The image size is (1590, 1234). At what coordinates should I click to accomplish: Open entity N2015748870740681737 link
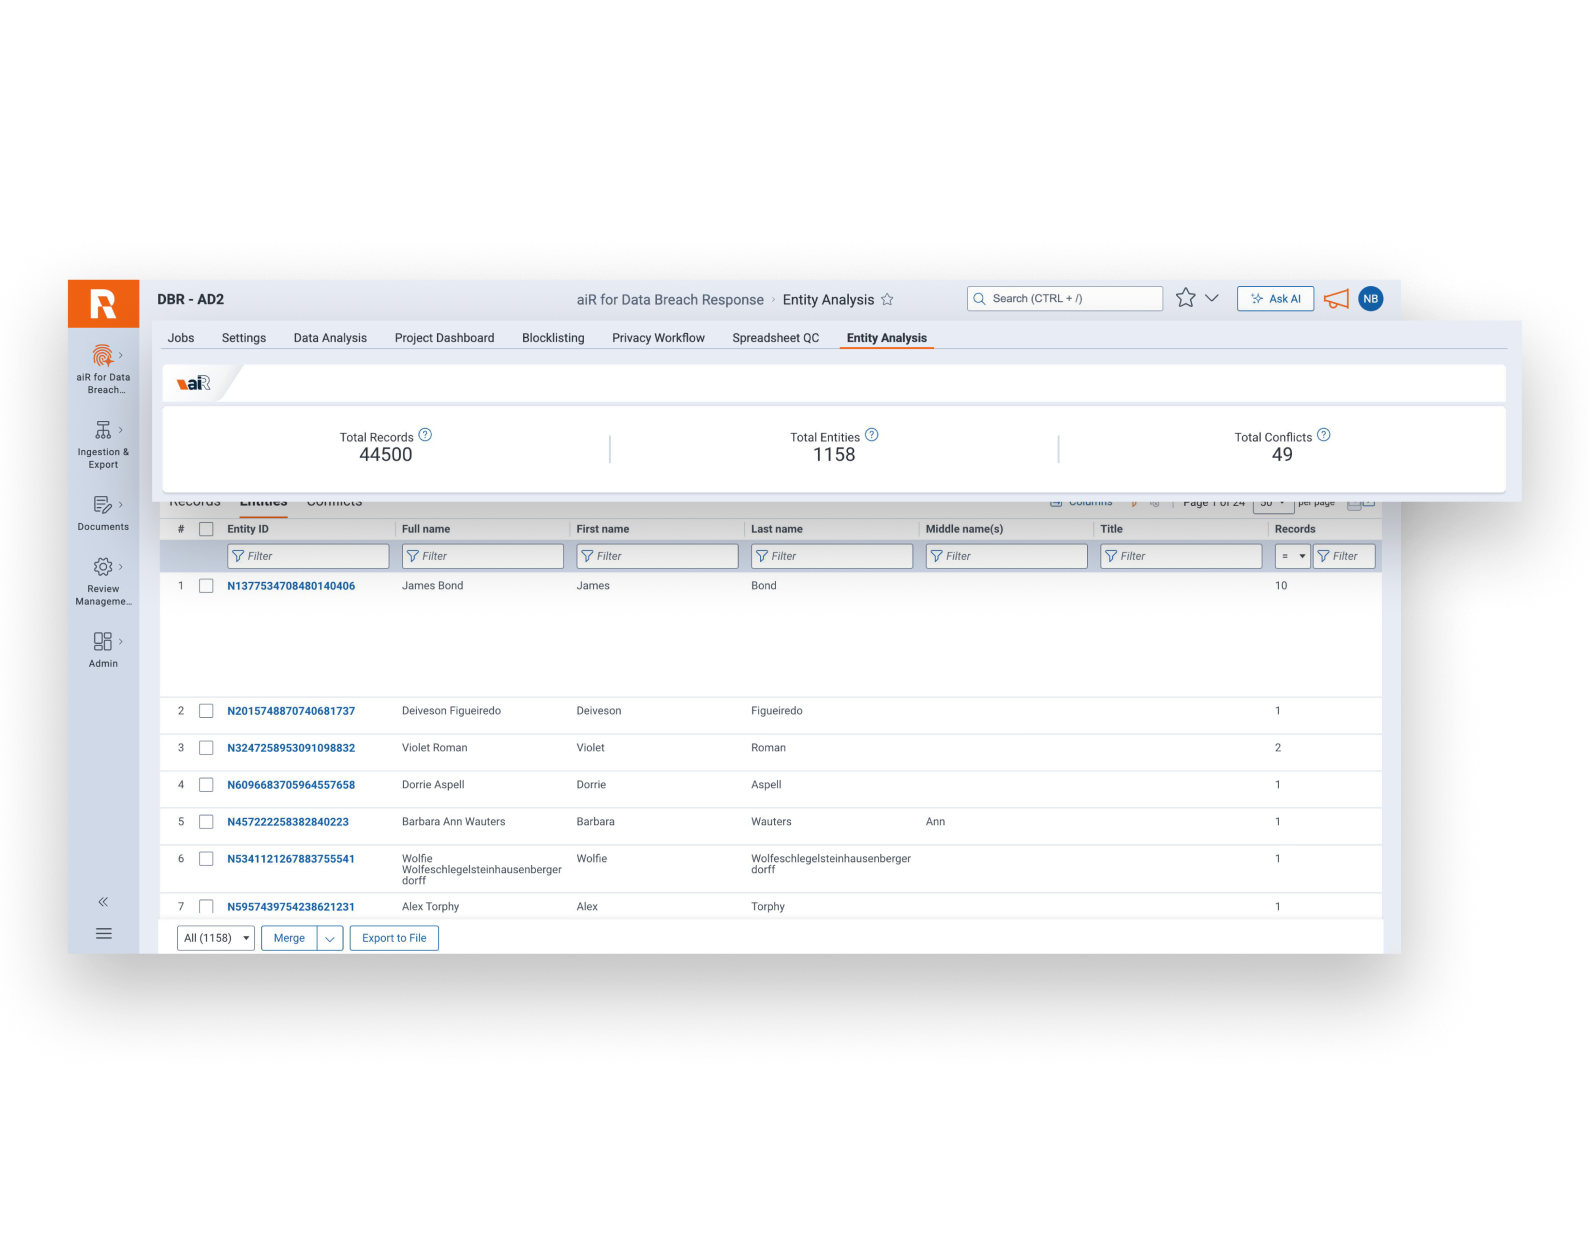tap(291, 711)
